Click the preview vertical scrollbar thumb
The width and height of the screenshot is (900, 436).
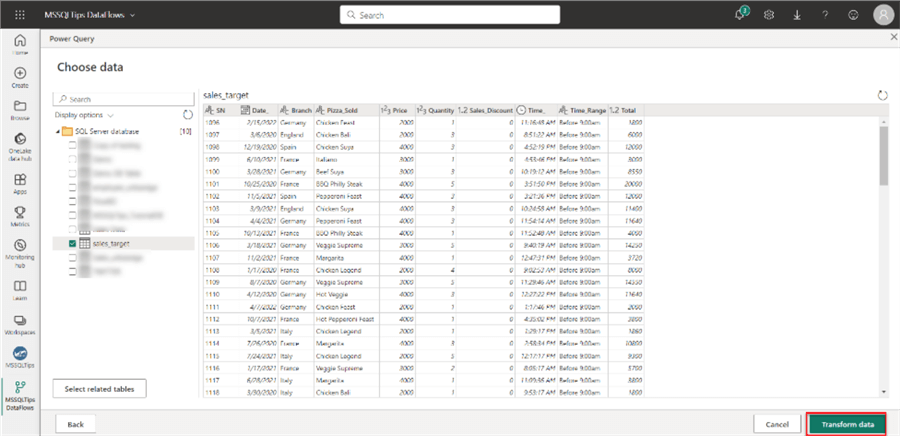coord(883,154)
